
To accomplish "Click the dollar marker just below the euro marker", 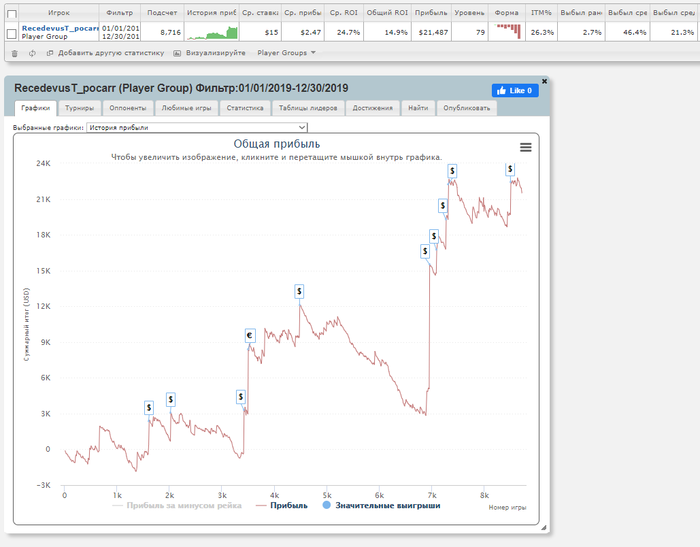I will 241,397.
